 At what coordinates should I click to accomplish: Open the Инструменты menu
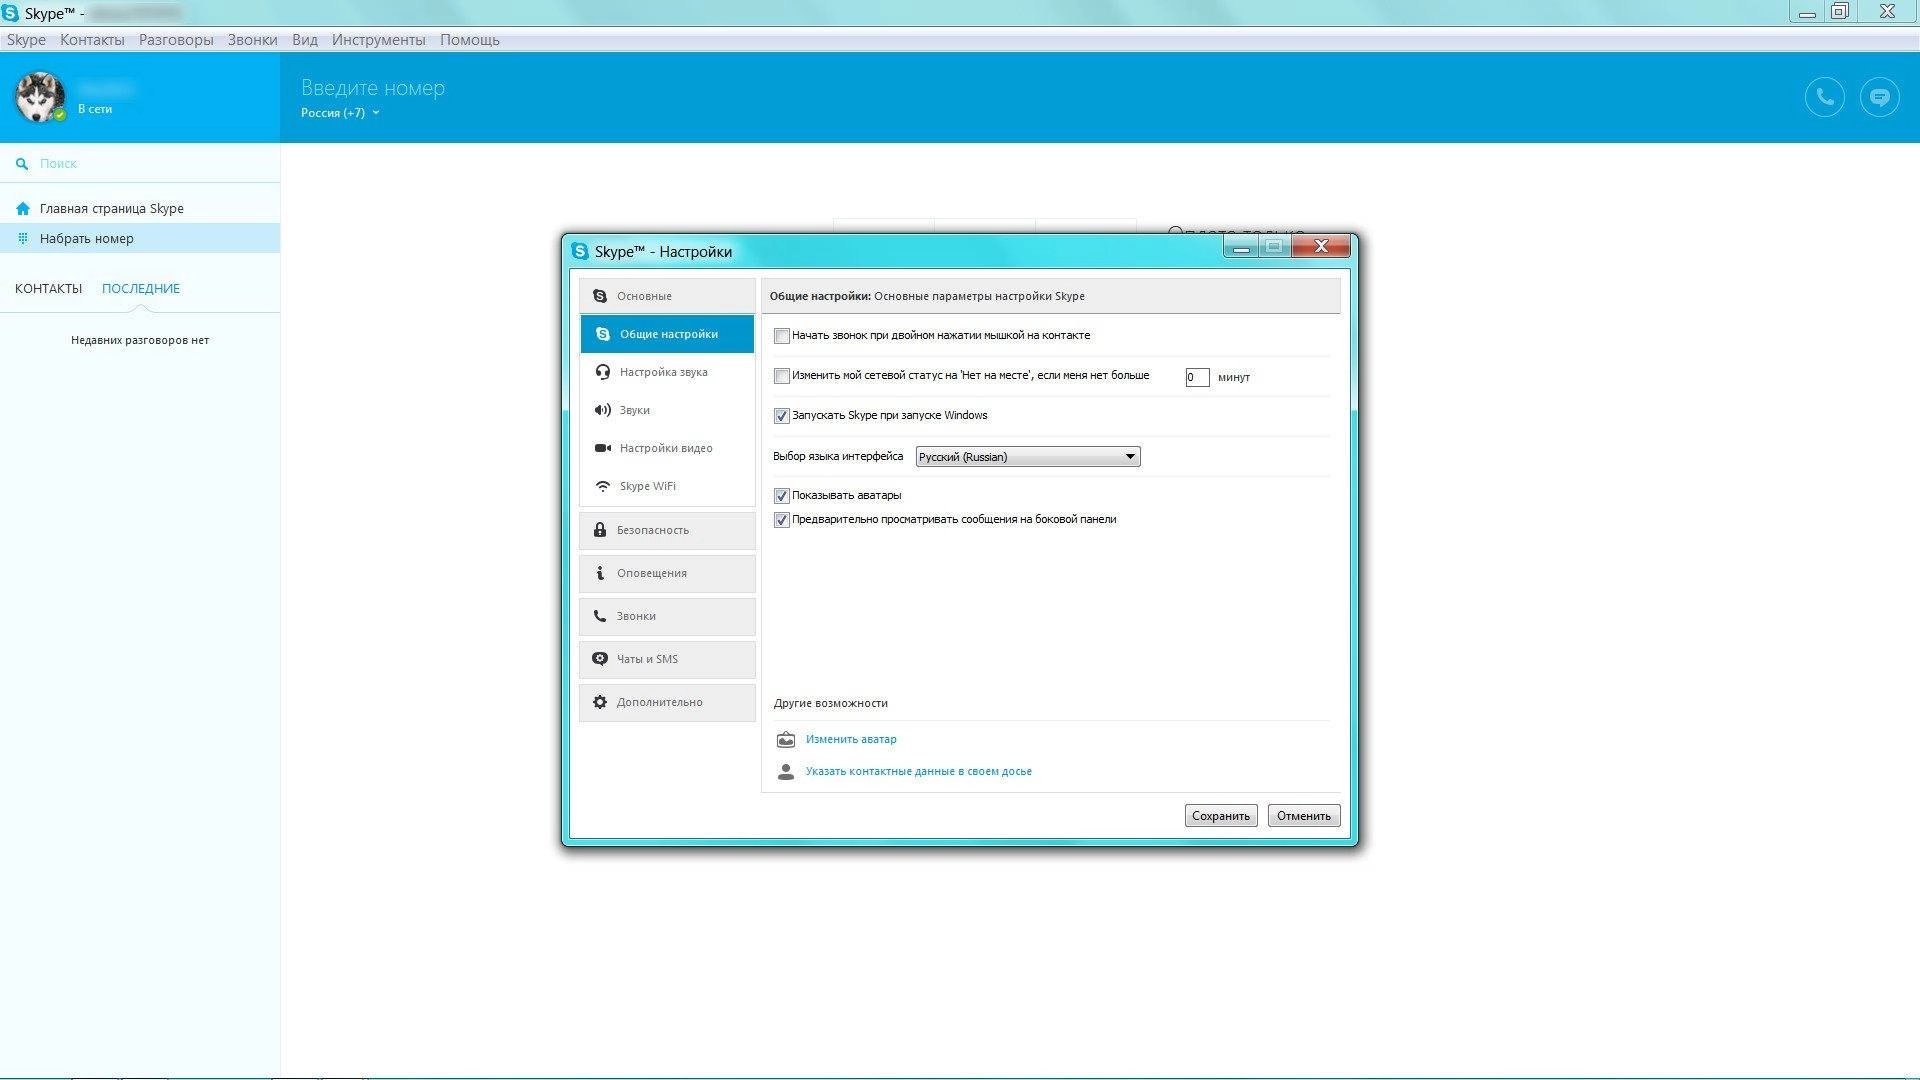[x=379, y=40]
